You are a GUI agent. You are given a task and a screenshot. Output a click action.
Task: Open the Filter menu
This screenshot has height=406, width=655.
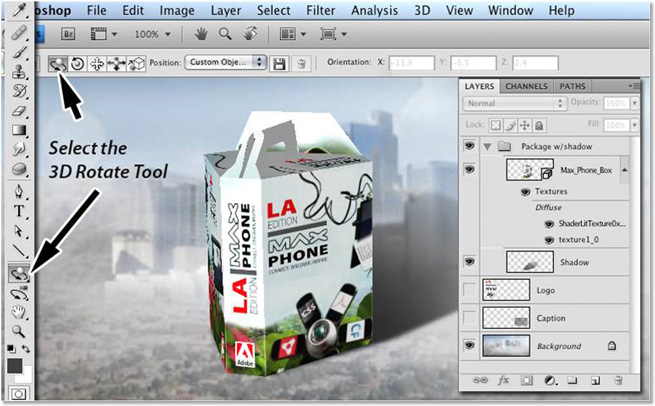pyautogui.click(x=320, y=10)
